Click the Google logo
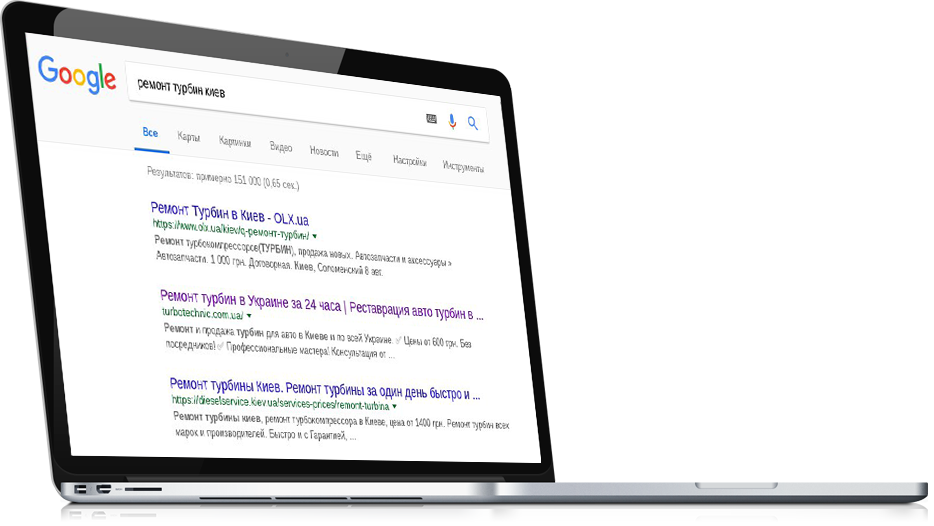Image resolution: width=934 pixels, height=526 pixels. click(77, 75)
